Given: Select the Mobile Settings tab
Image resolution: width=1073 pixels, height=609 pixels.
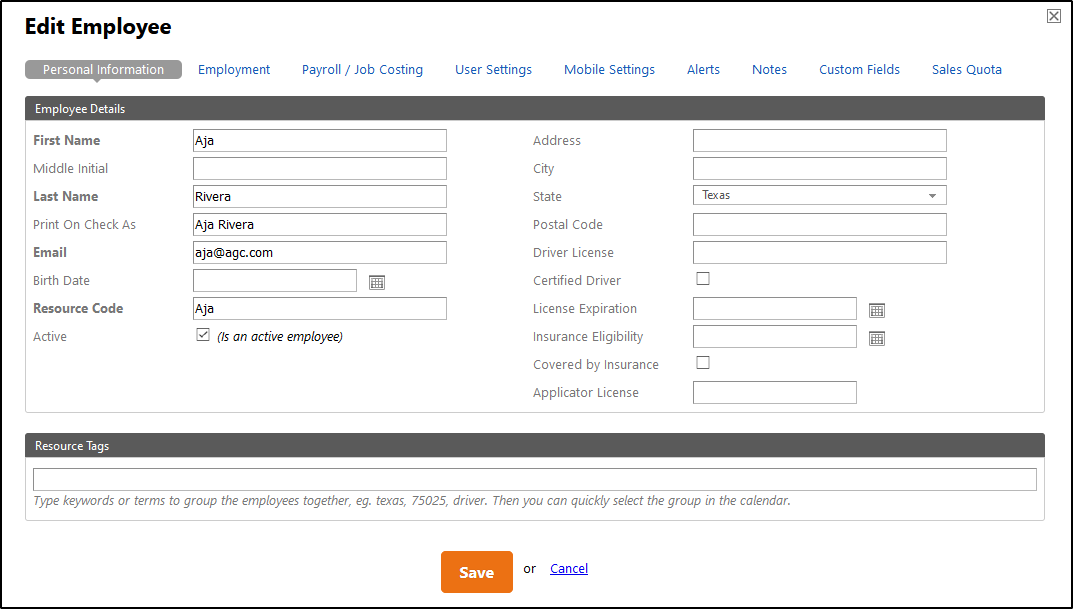Looking at the screenshot, I should point(609,70).
